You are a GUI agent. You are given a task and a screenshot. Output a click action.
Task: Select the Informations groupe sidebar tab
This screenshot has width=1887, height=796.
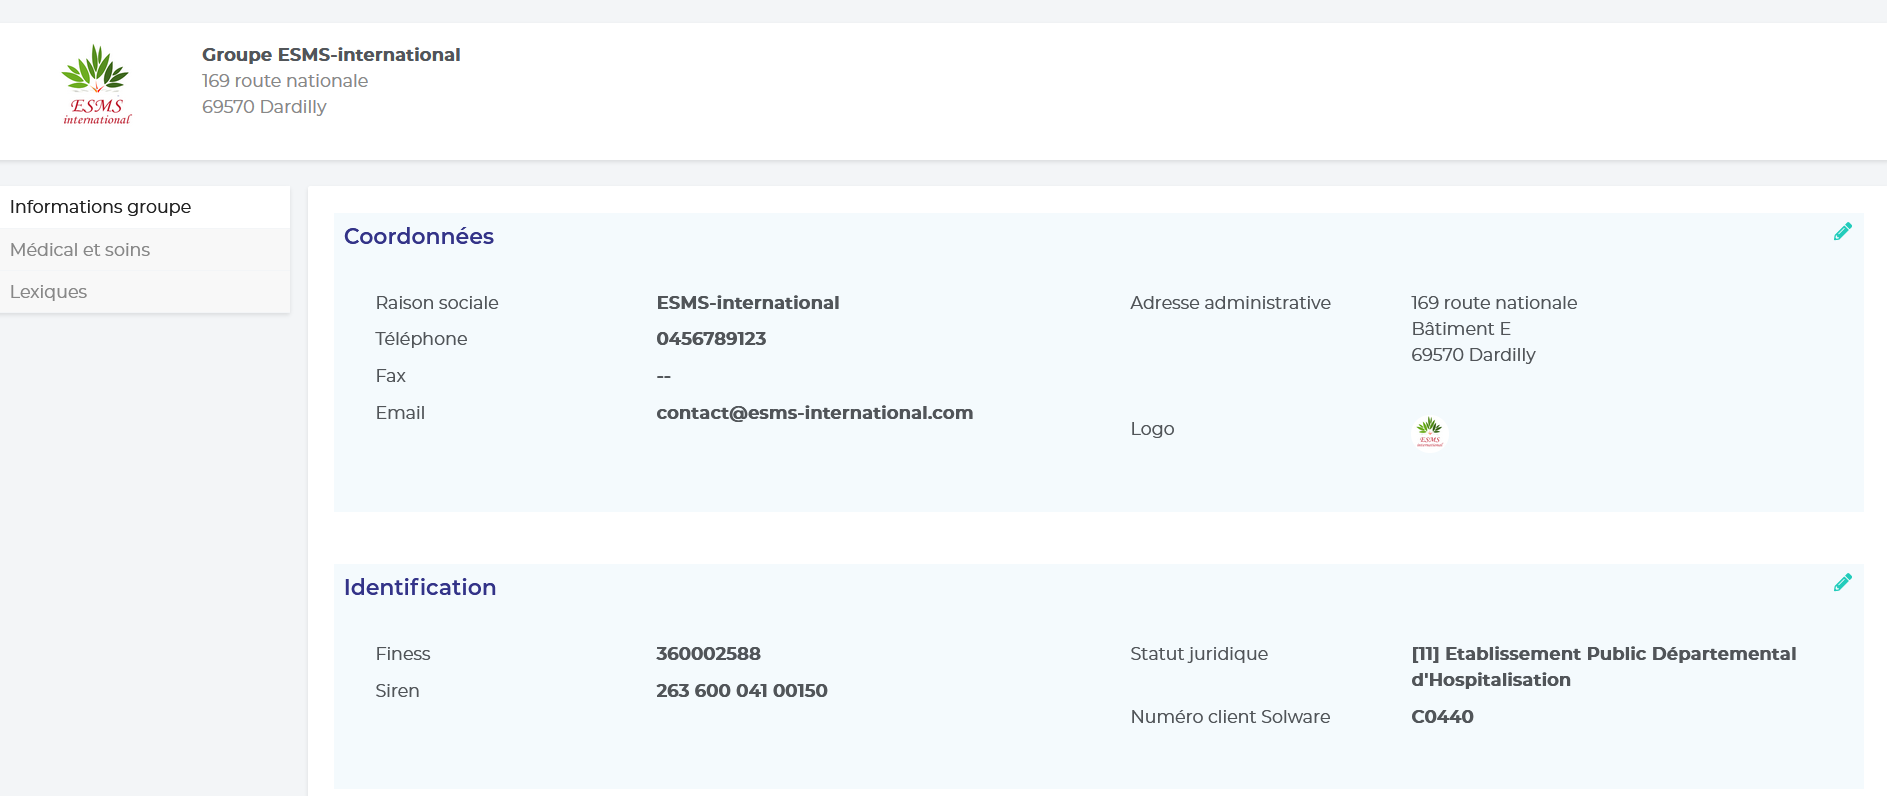click(x=100, y=207)
